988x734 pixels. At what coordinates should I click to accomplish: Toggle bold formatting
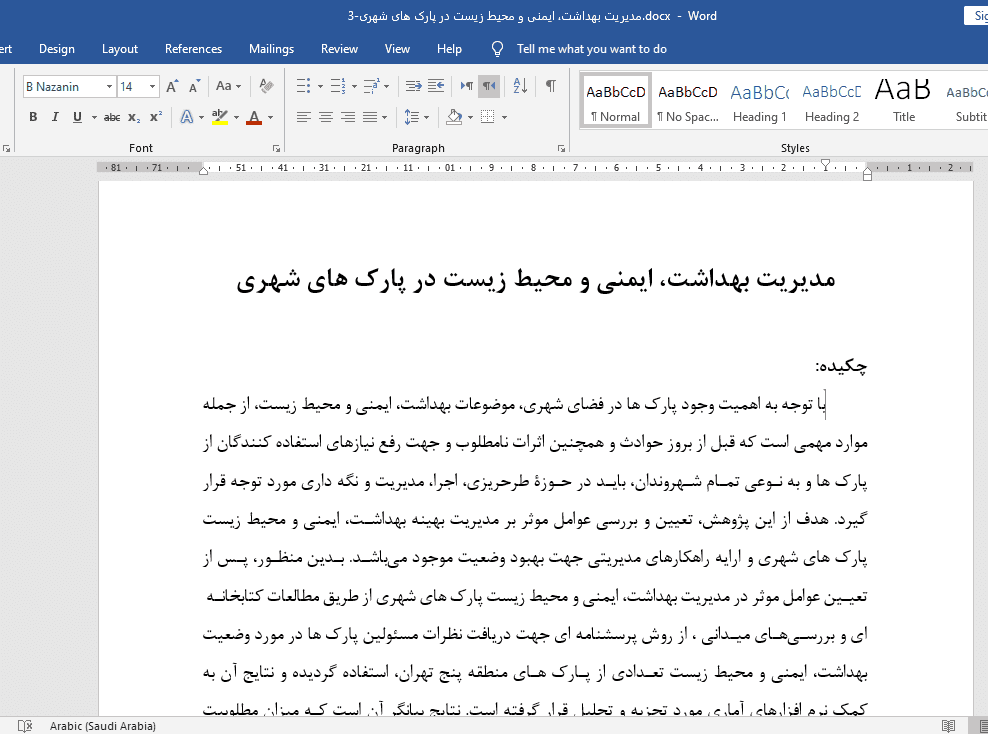(33, 117)
